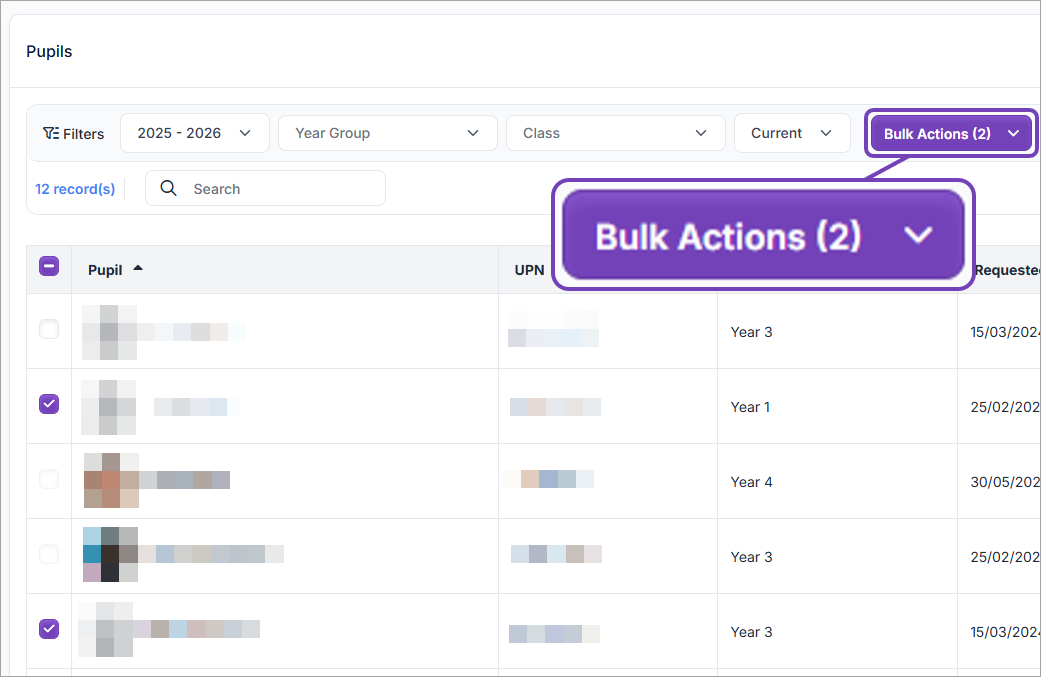Uncheck the checkbox for the Year 1 pupil

click(48, 404)
